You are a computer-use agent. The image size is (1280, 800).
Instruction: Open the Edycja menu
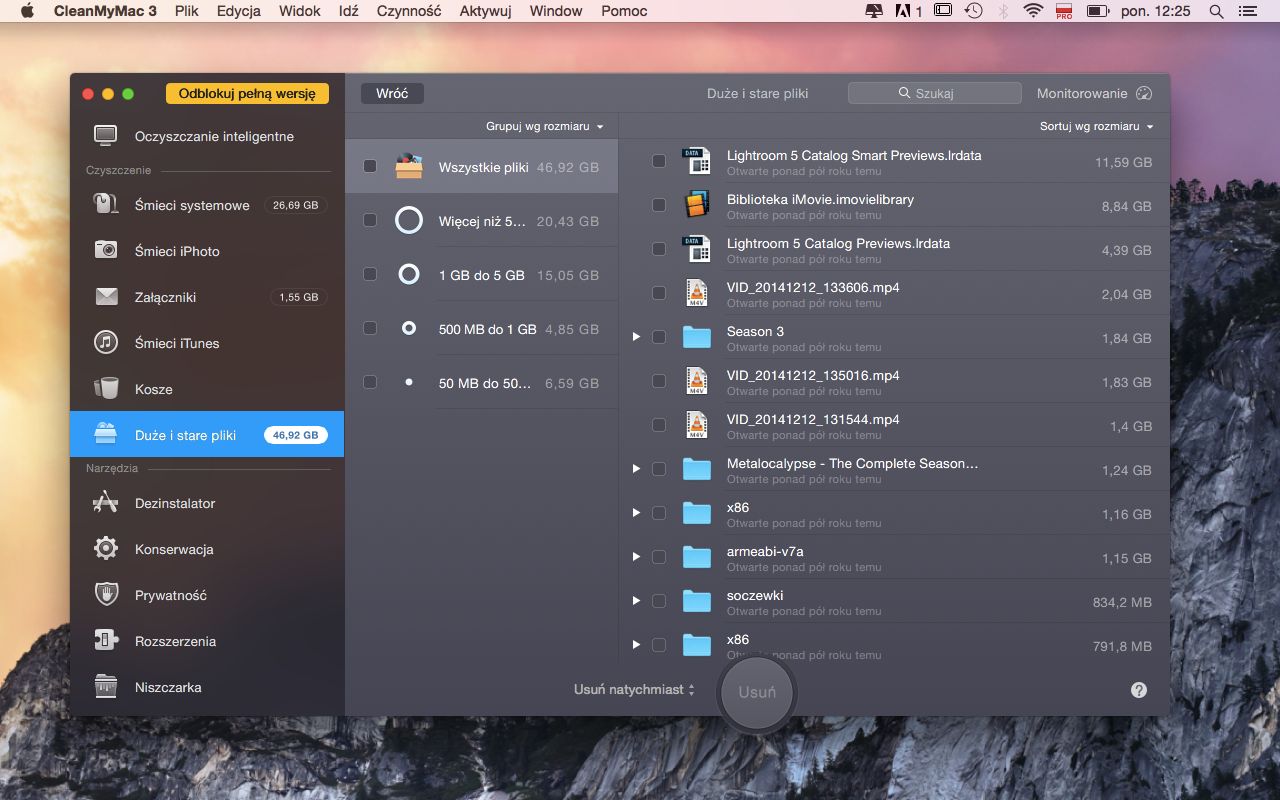(239, 11)
